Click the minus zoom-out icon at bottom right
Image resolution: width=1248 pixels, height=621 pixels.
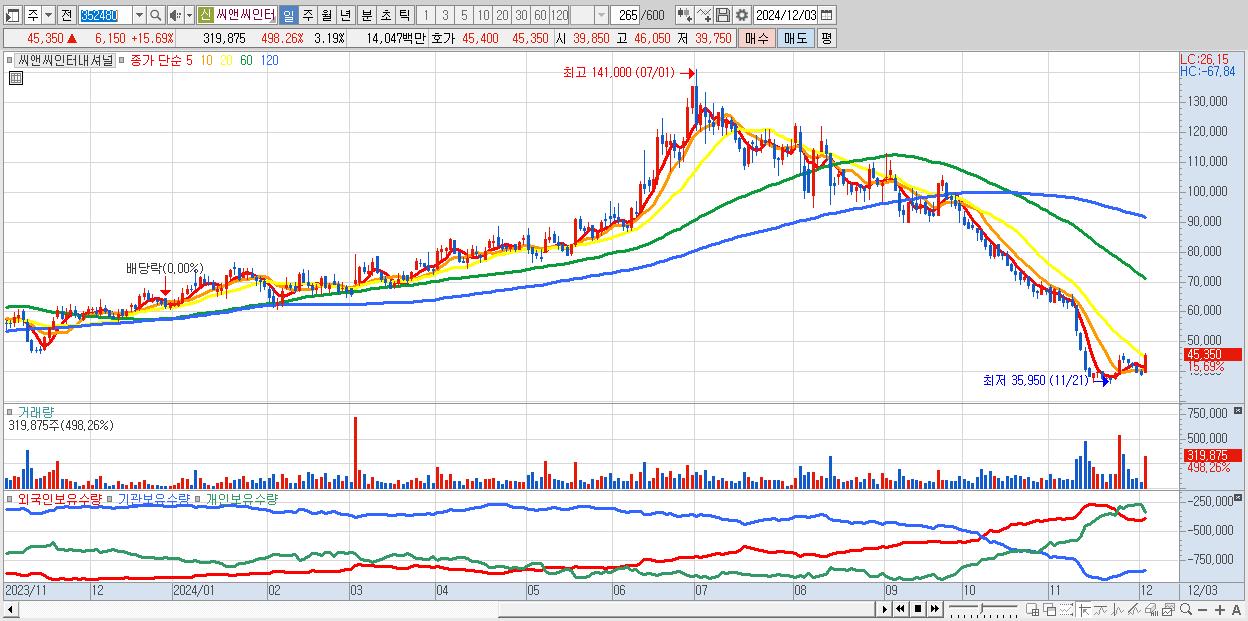tap(1203, 609)
